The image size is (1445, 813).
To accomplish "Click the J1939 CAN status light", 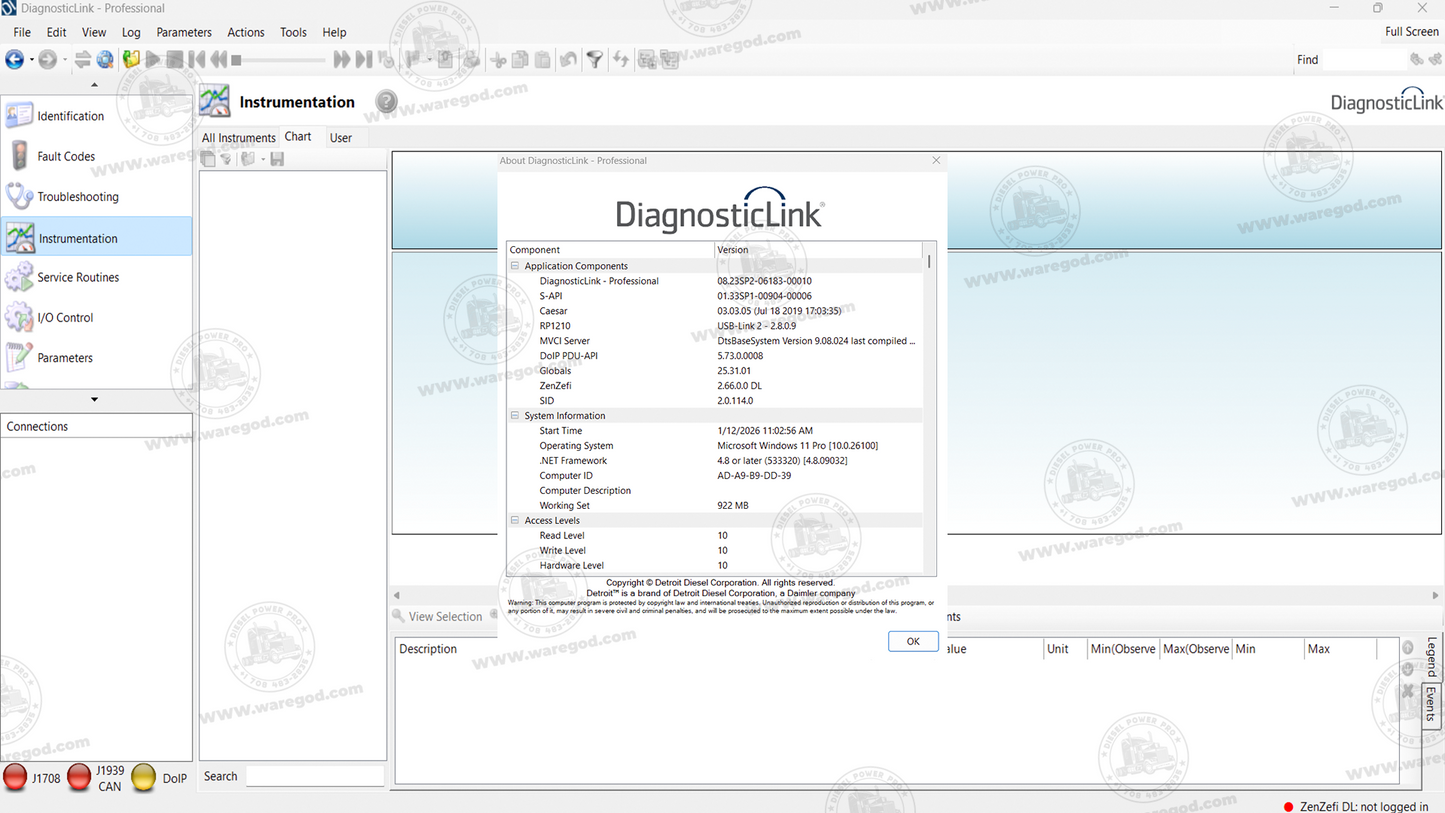I will click(79, 775).
